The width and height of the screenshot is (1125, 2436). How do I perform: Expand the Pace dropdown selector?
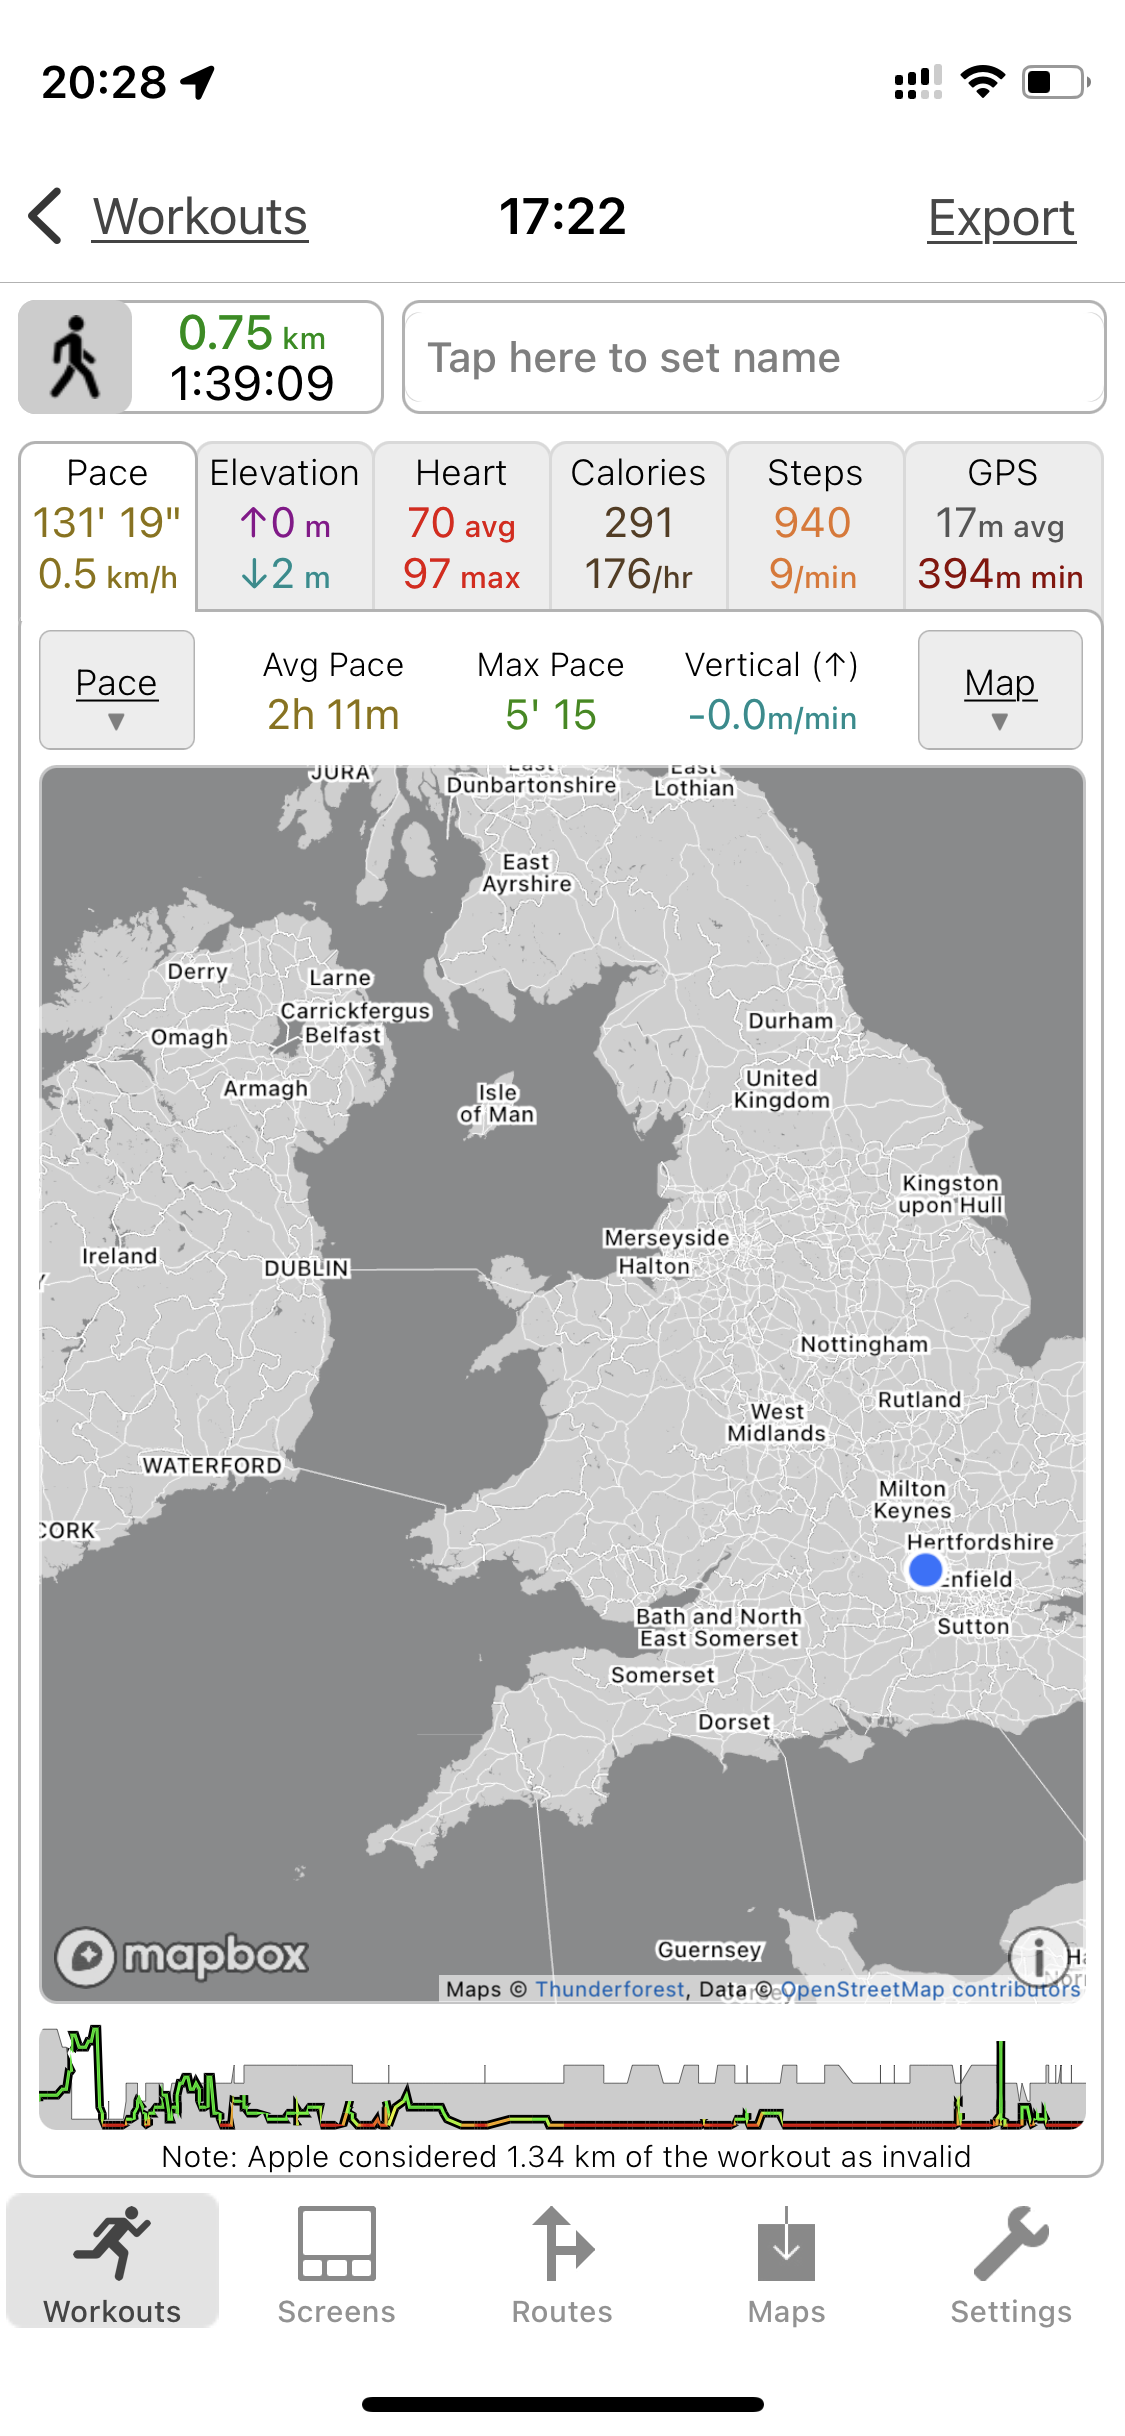117,690
